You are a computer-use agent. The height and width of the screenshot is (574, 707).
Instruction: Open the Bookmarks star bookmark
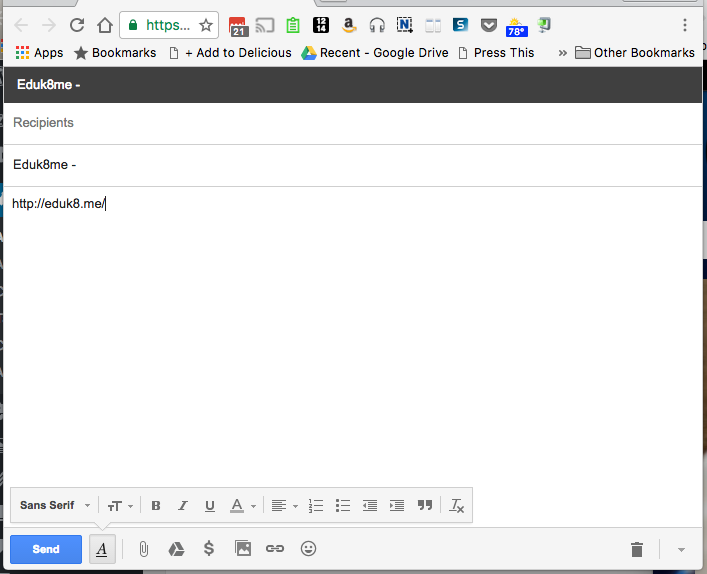click(115, 53)
